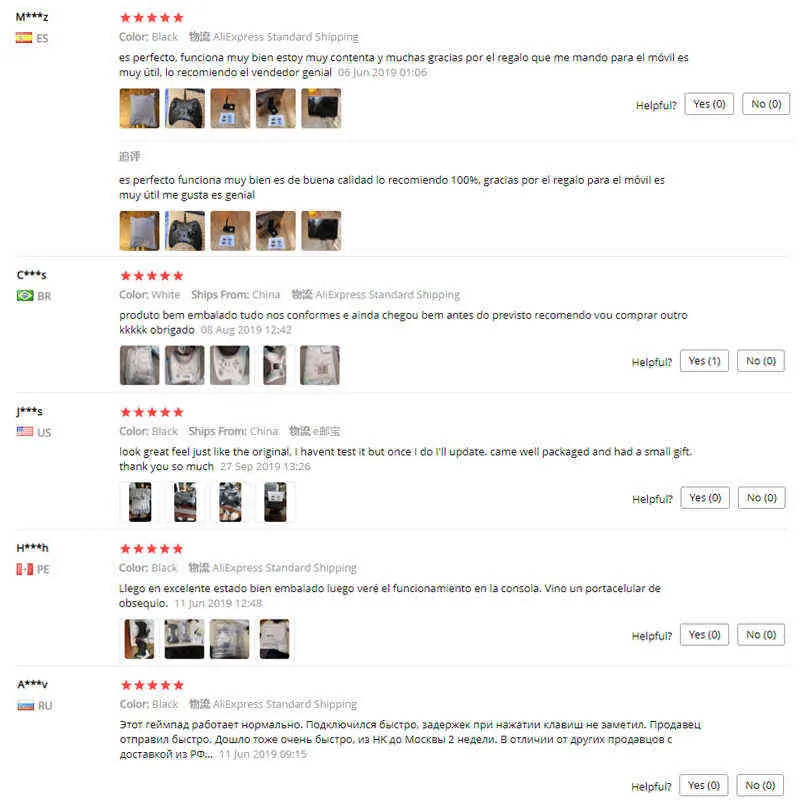This screenshot has width=800, height=800.
Task: Vote Yes (0) on H***h's Peru review
Action: click(x=704, y=635)
